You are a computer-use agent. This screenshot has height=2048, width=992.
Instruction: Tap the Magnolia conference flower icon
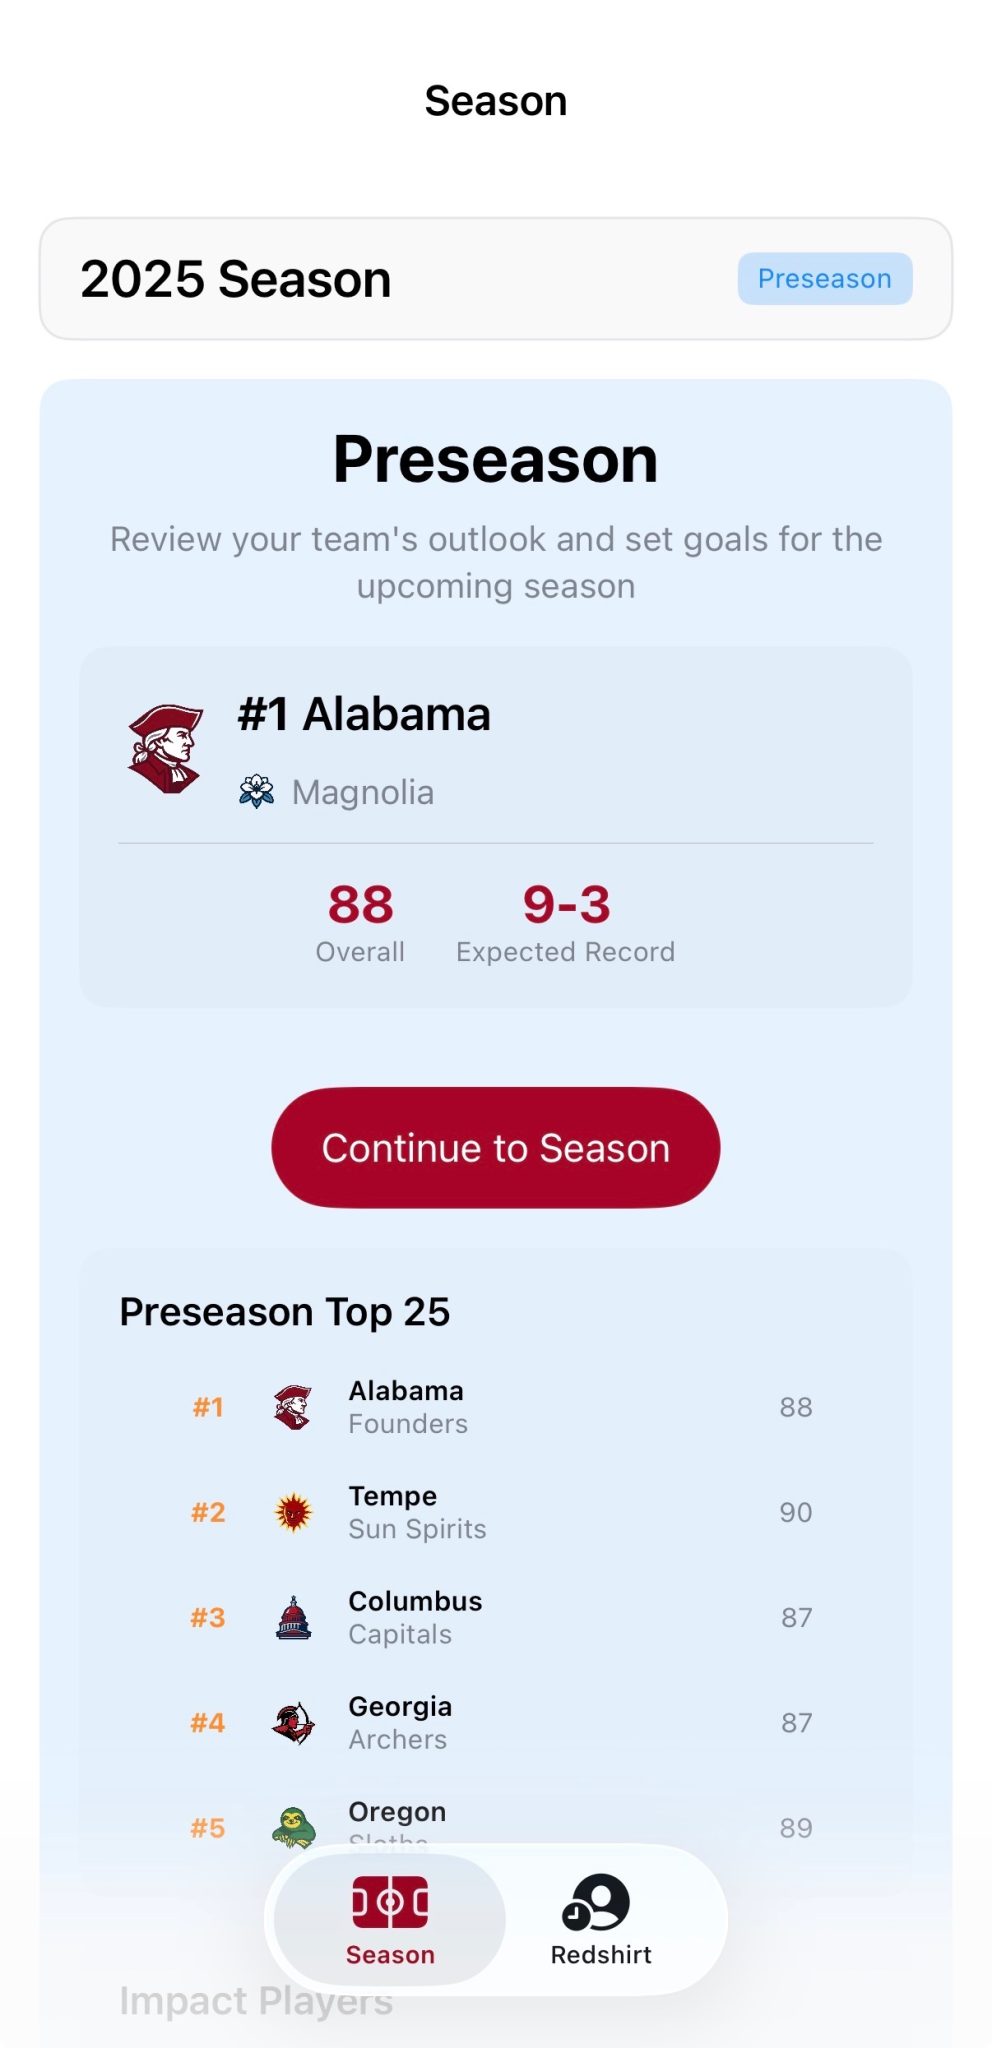(257, 792)
